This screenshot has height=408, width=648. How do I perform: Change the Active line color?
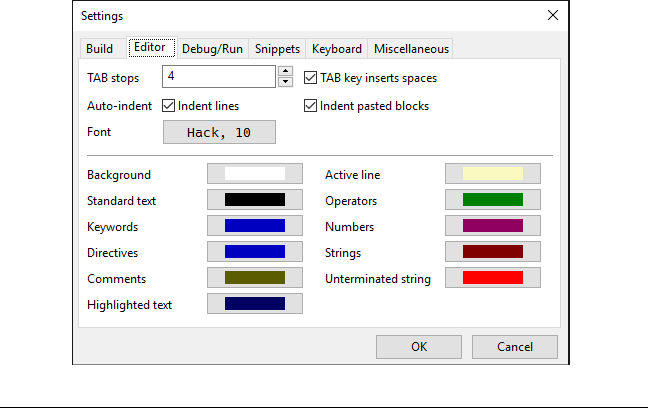click(492, 174)
